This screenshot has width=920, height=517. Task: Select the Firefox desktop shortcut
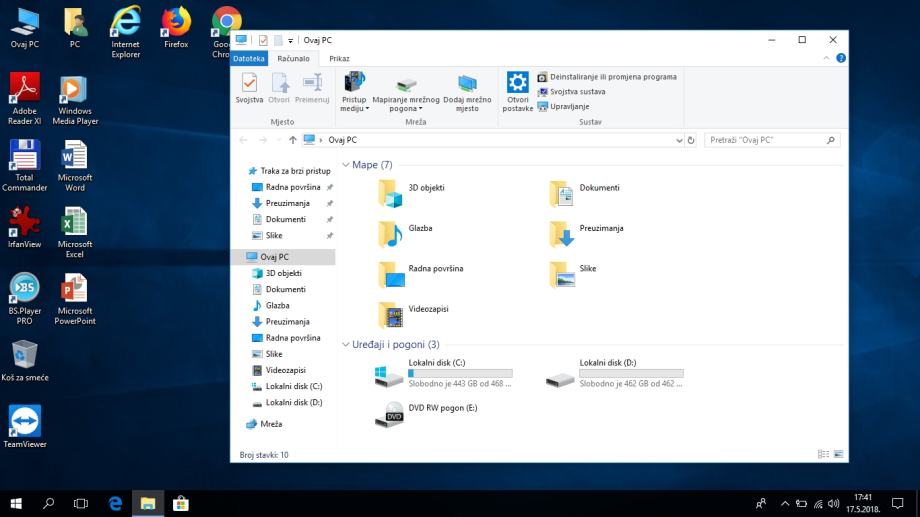click(x=176, y=27)
